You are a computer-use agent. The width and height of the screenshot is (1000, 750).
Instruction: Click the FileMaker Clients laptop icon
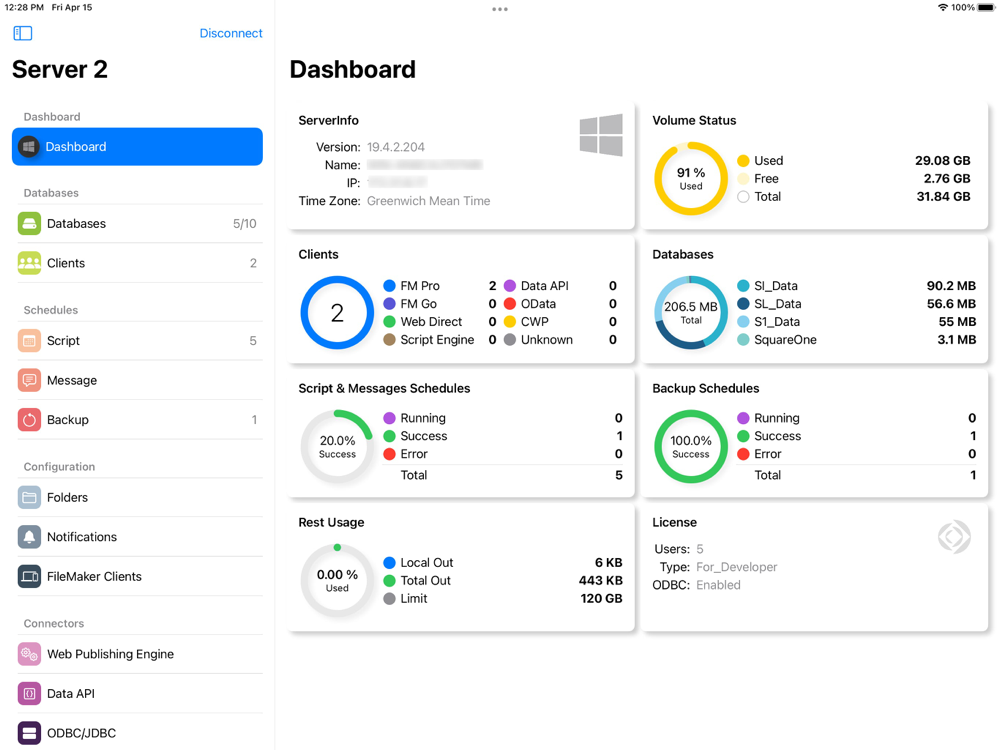tap(29, 577)
